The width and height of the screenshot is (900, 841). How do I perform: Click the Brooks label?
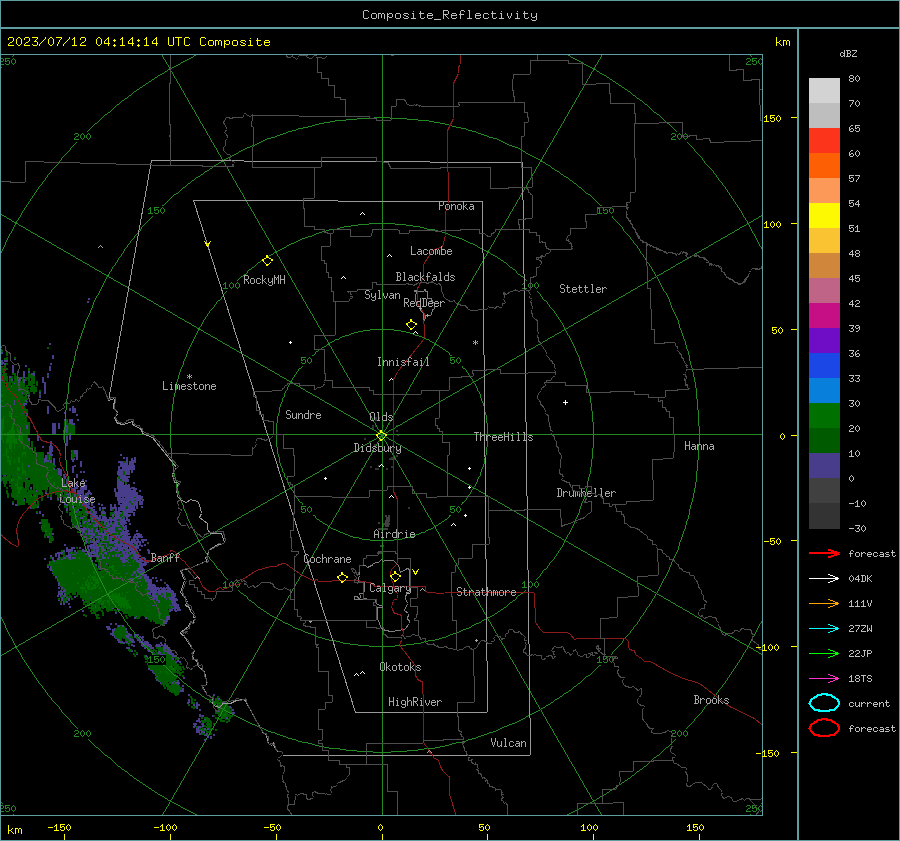tap(711, 700)
